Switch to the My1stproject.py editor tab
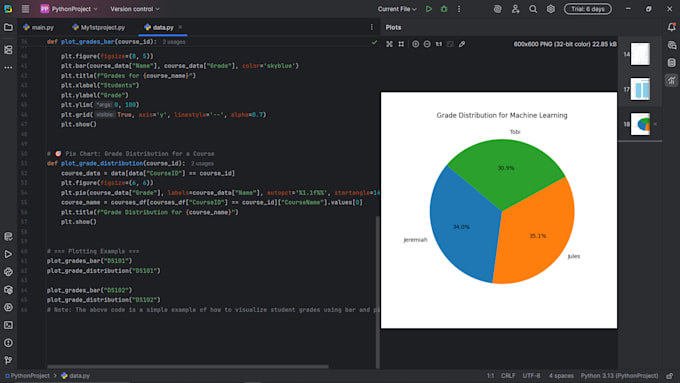 (x=99, y=27)
